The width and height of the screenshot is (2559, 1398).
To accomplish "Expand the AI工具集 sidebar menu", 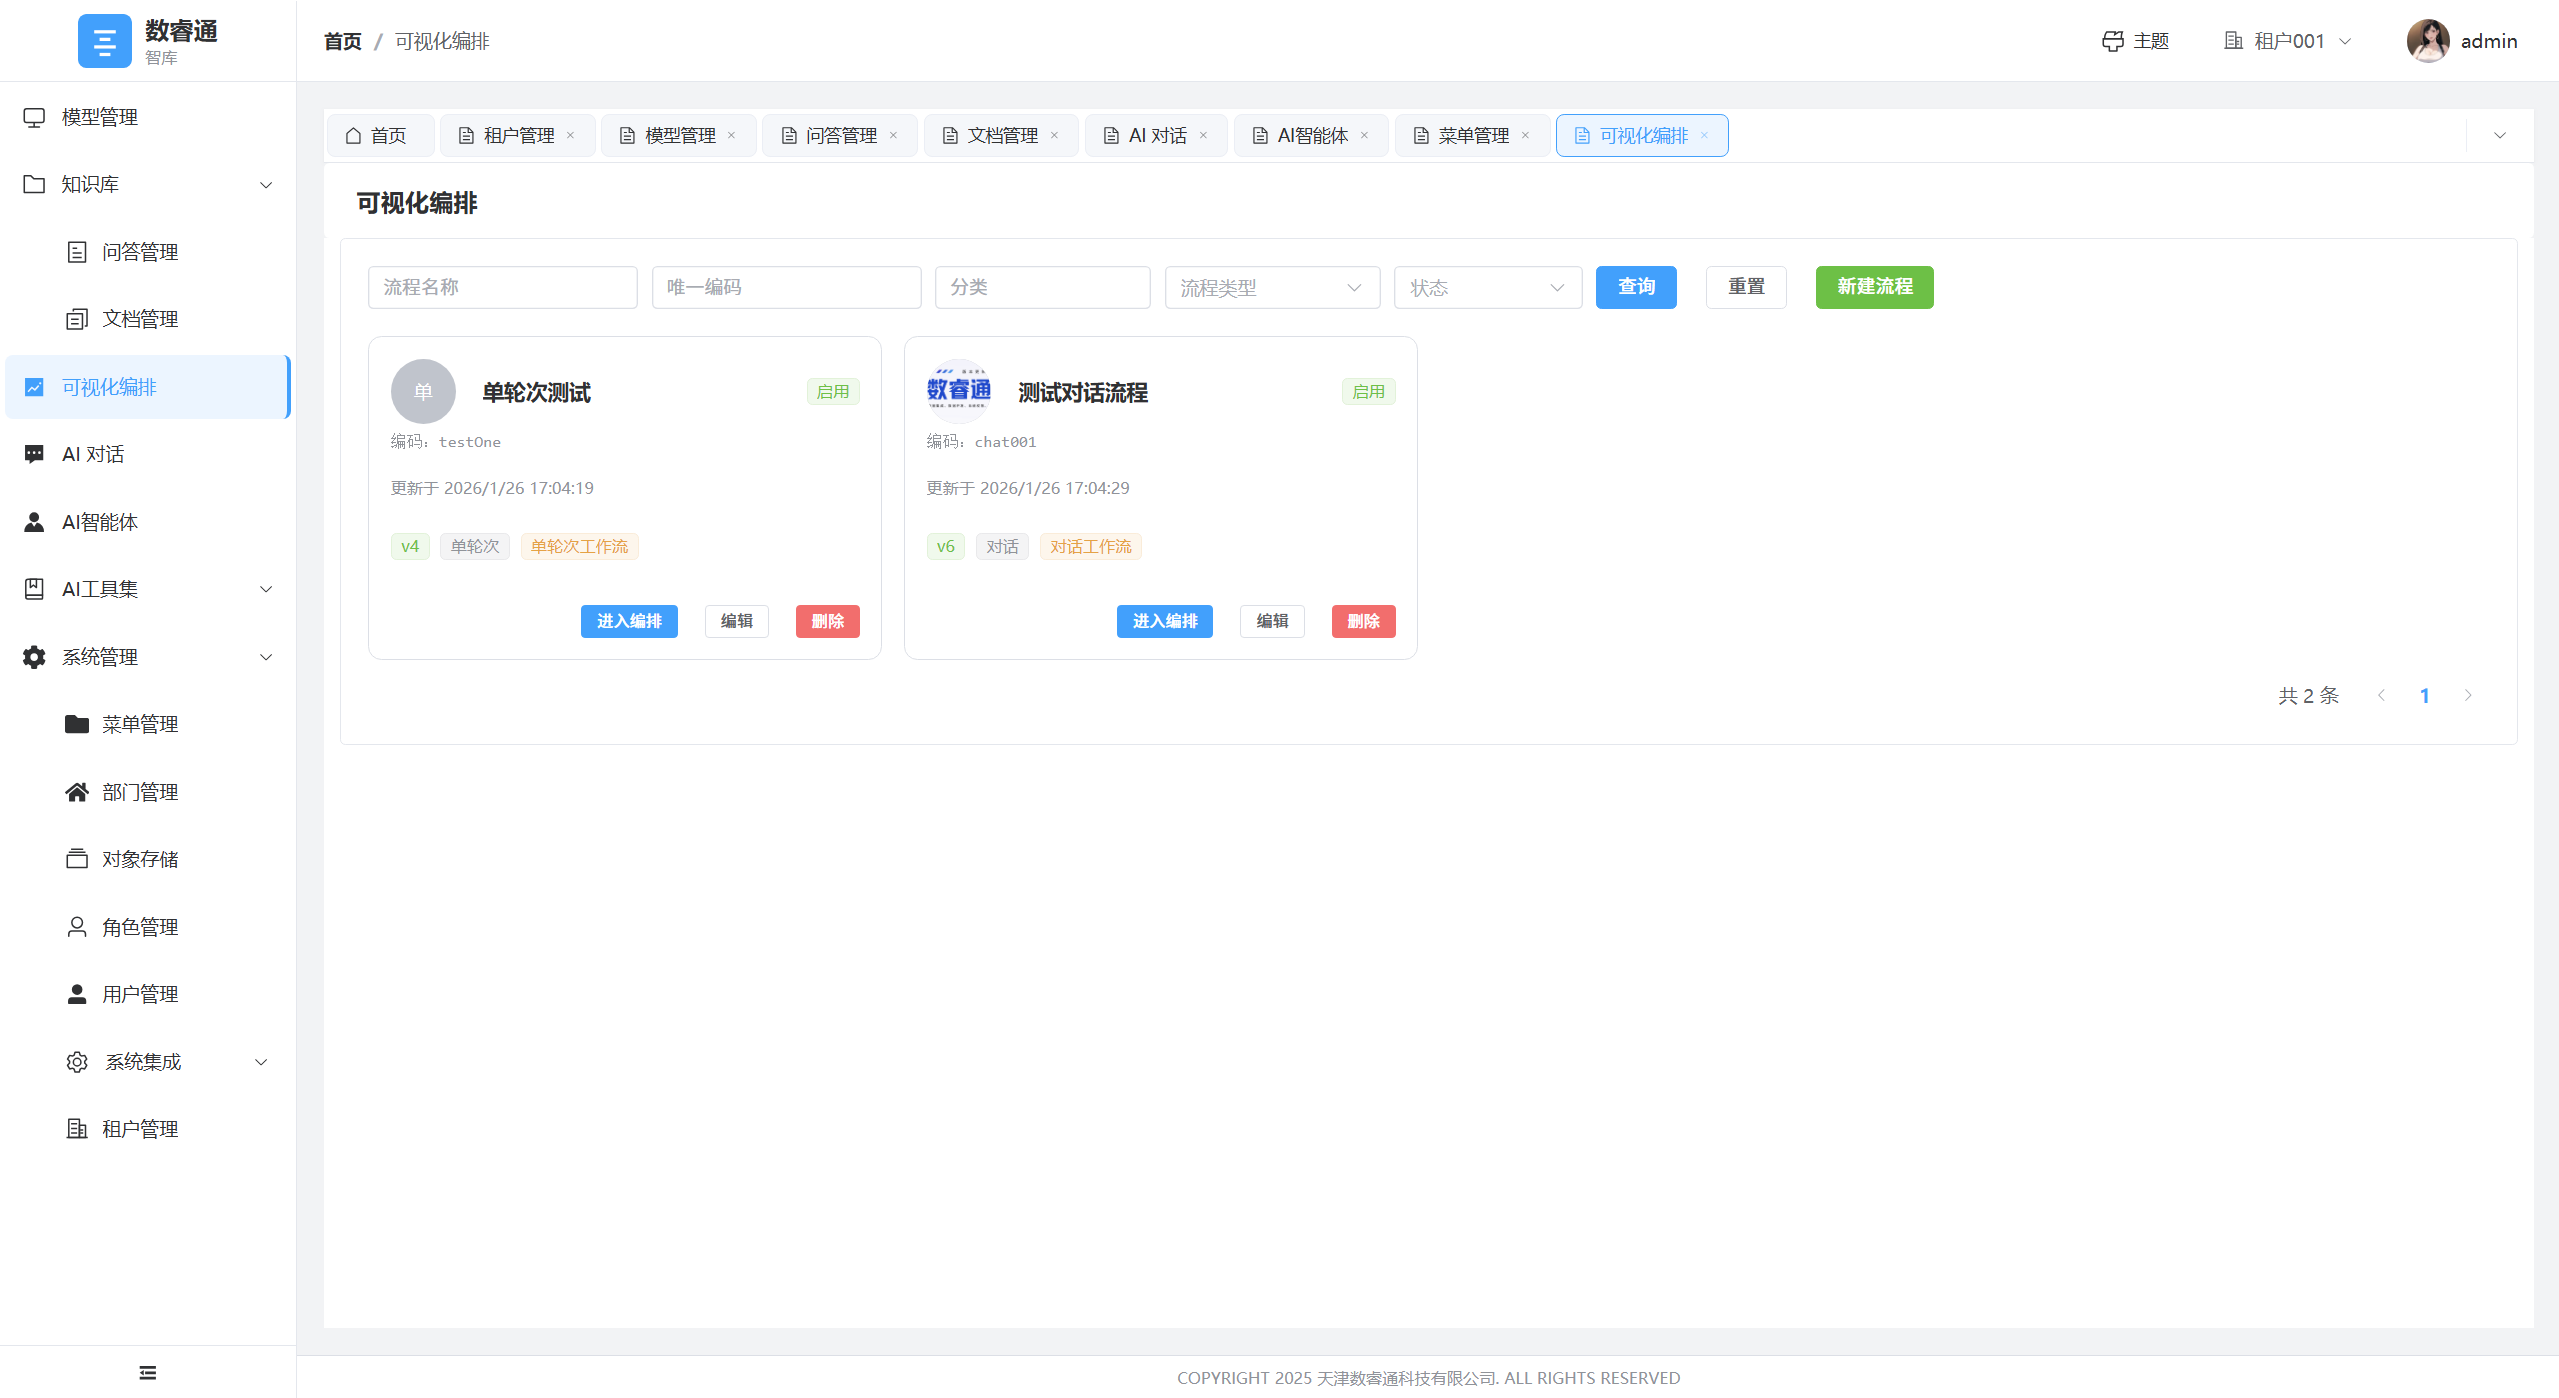I will point(148,589).
